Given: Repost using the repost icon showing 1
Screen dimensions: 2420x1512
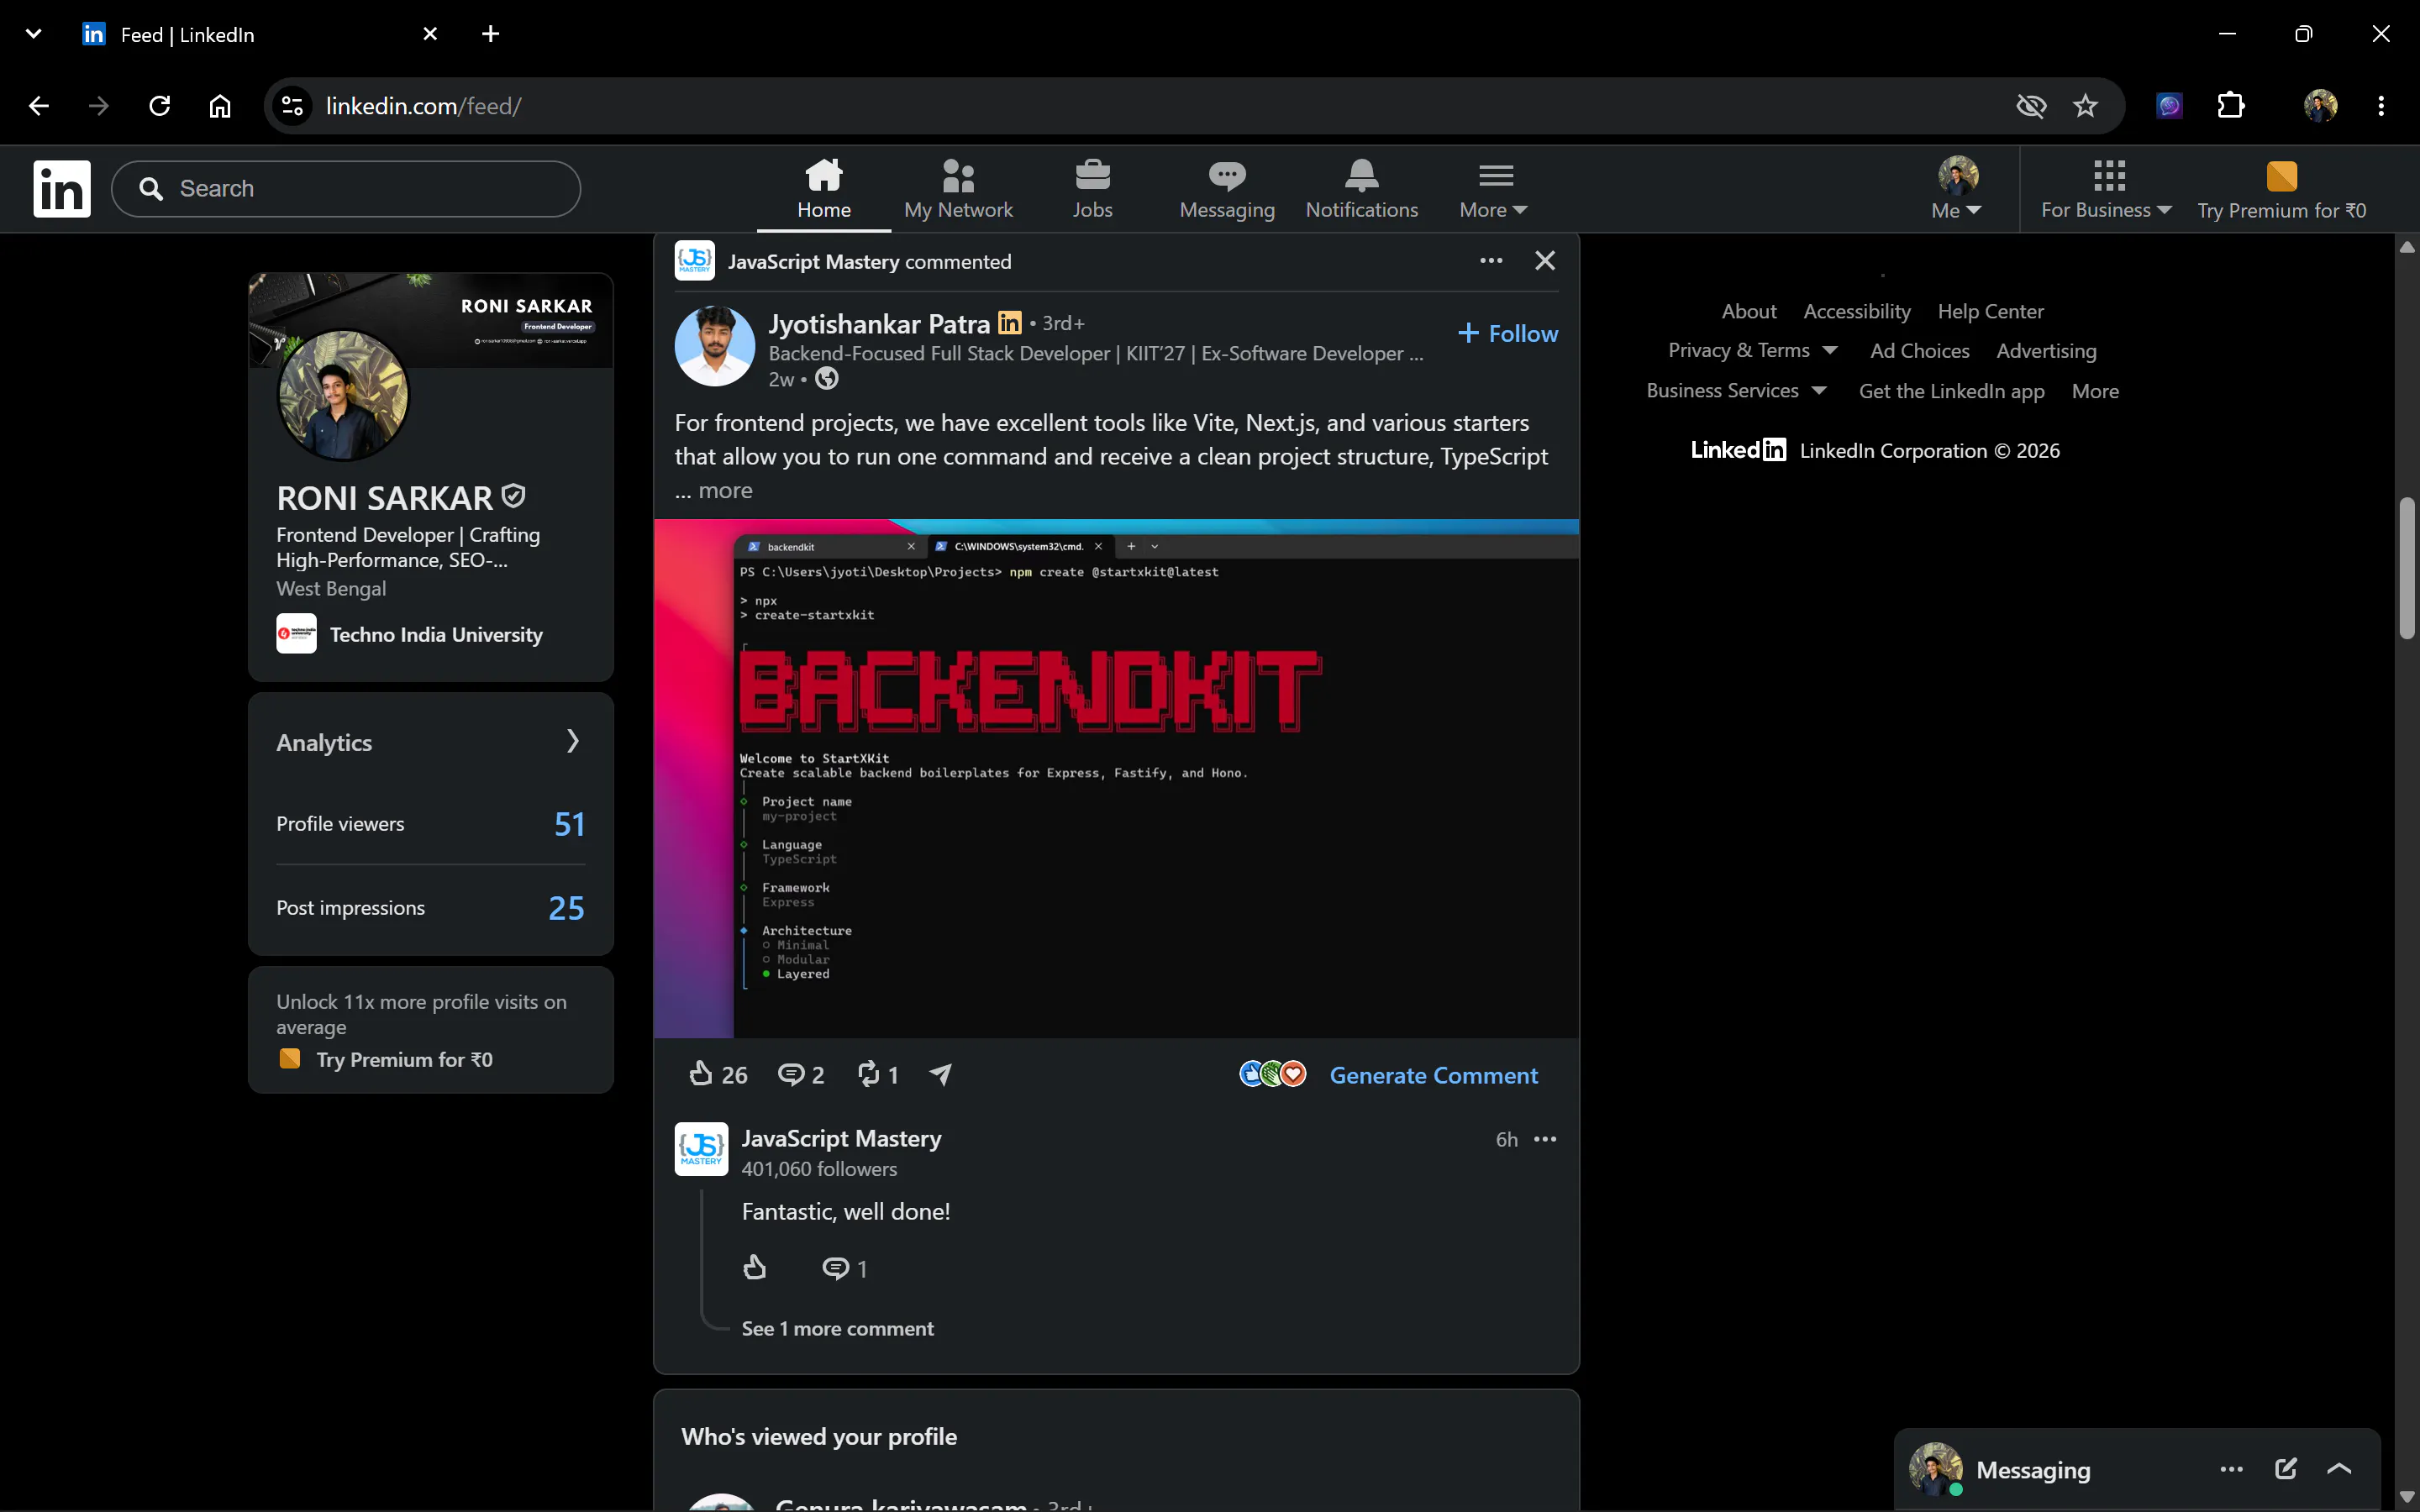Looking at the screenshot, I should [877, 1075].
